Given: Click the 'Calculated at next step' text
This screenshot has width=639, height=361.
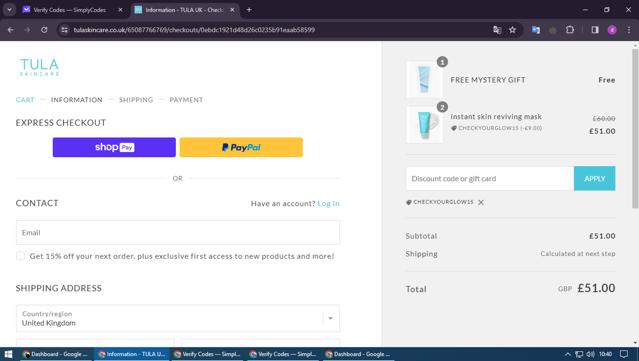Looking at the screenshot, I should [x=578, y=253].
